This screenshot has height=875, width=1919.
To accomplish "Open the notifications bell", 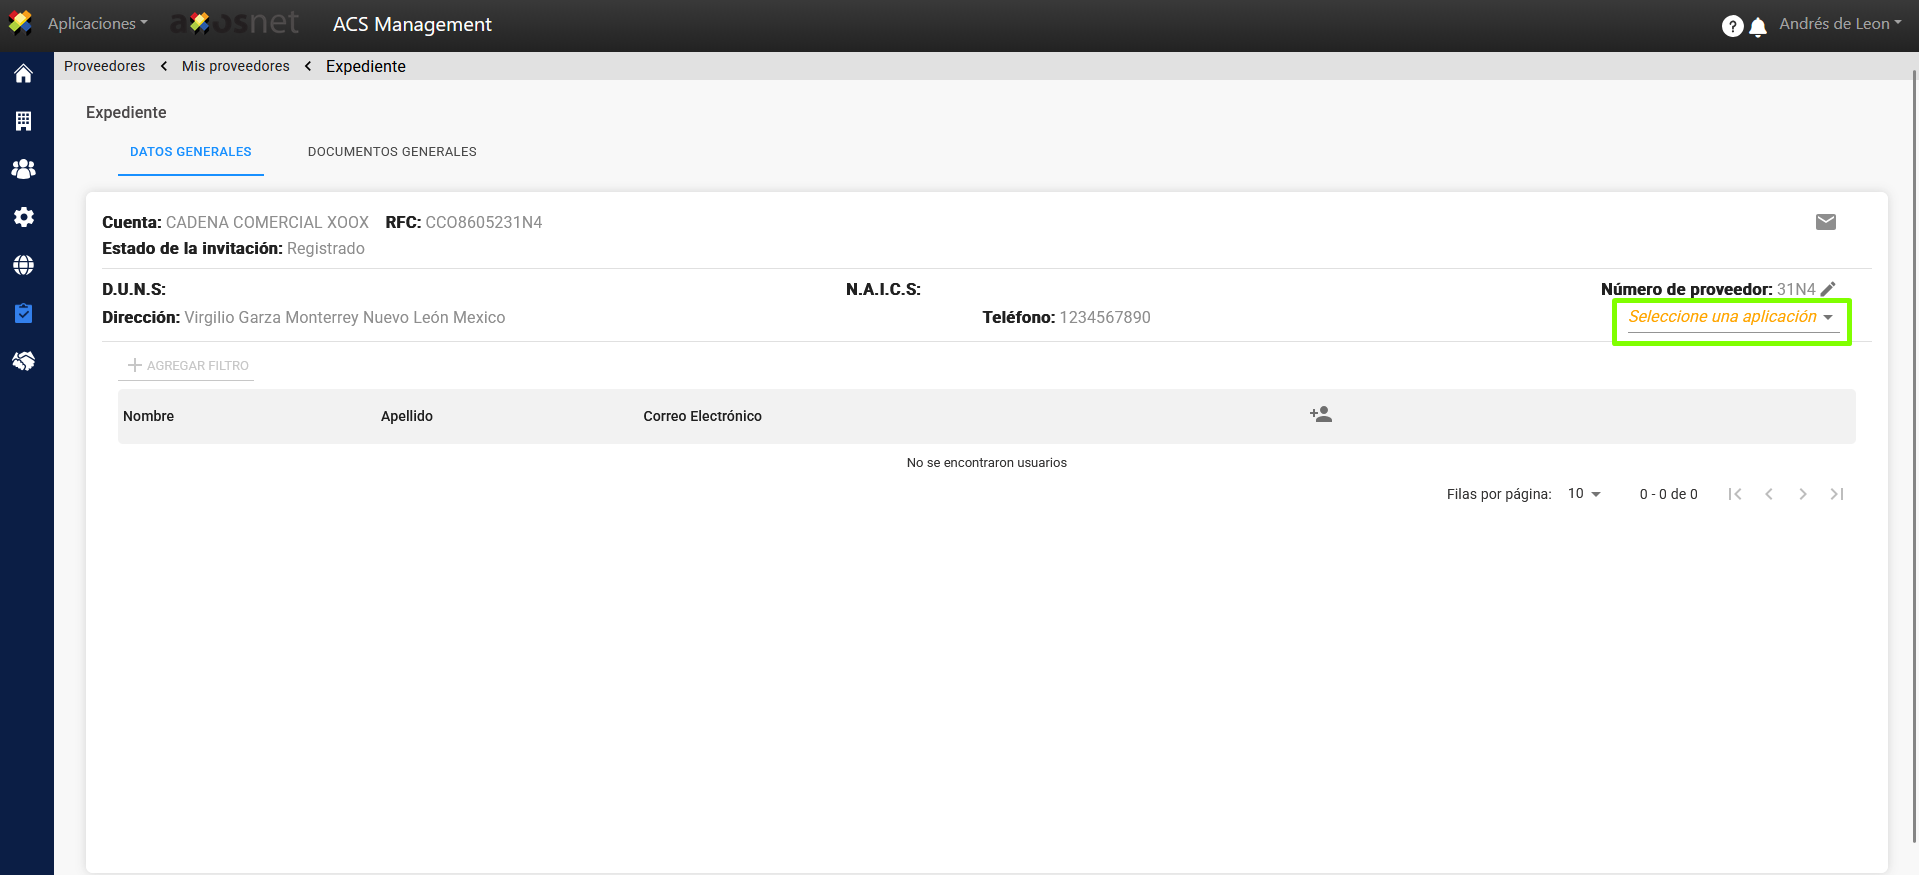I will click(x=1758, y=27).
